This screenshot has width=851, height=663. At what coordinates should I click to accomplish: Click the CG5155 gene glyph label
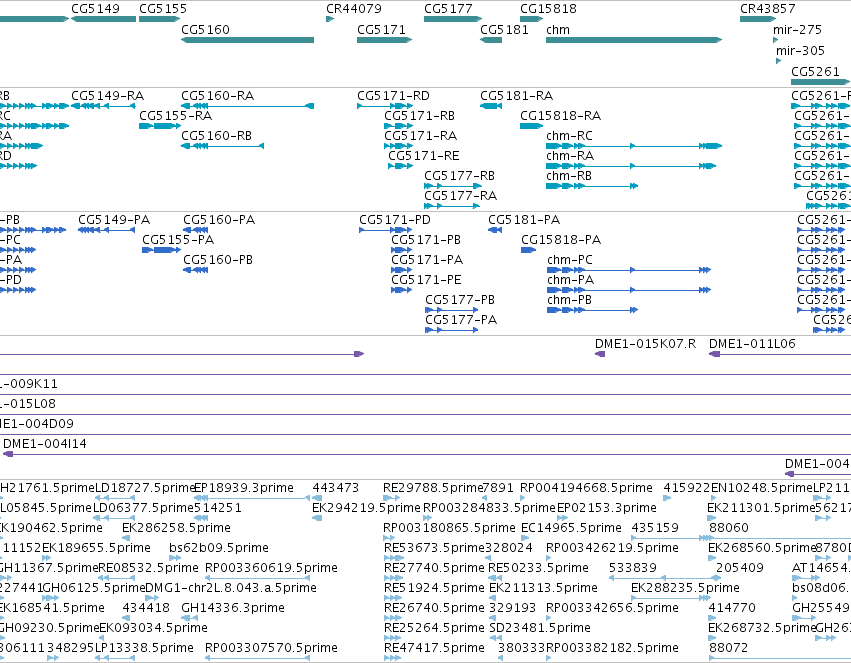163,9
